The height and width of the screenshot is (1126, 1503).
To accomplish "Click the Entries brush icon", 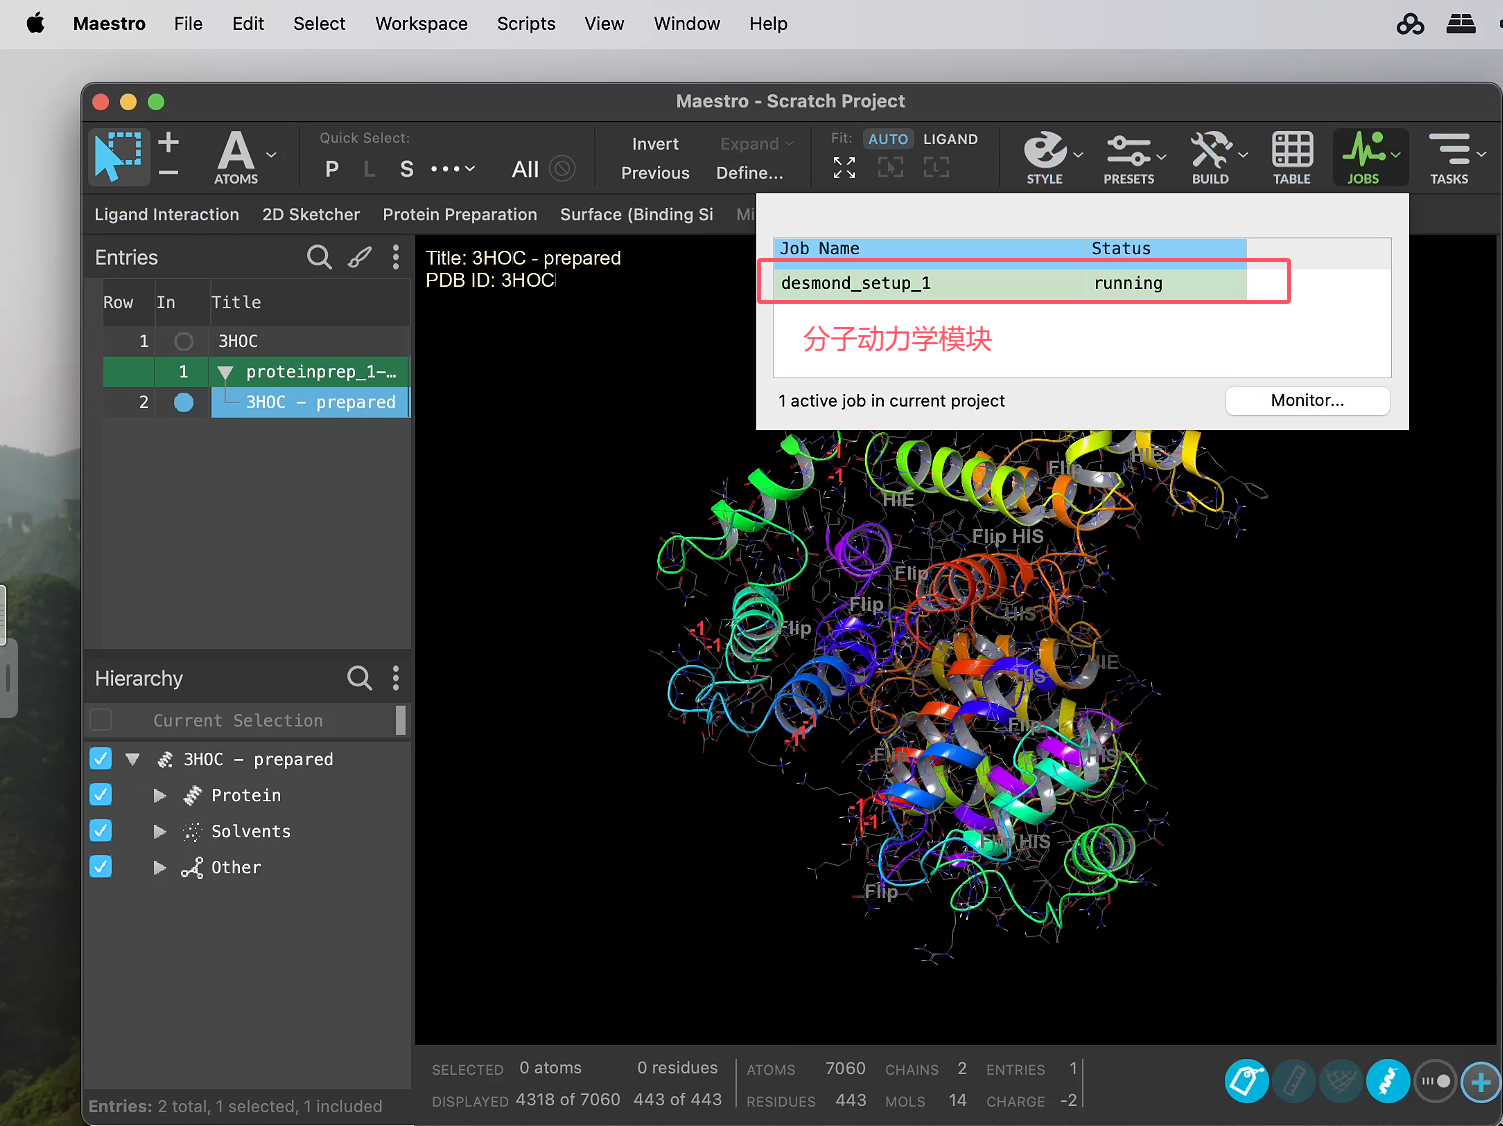I will point(360,258).
